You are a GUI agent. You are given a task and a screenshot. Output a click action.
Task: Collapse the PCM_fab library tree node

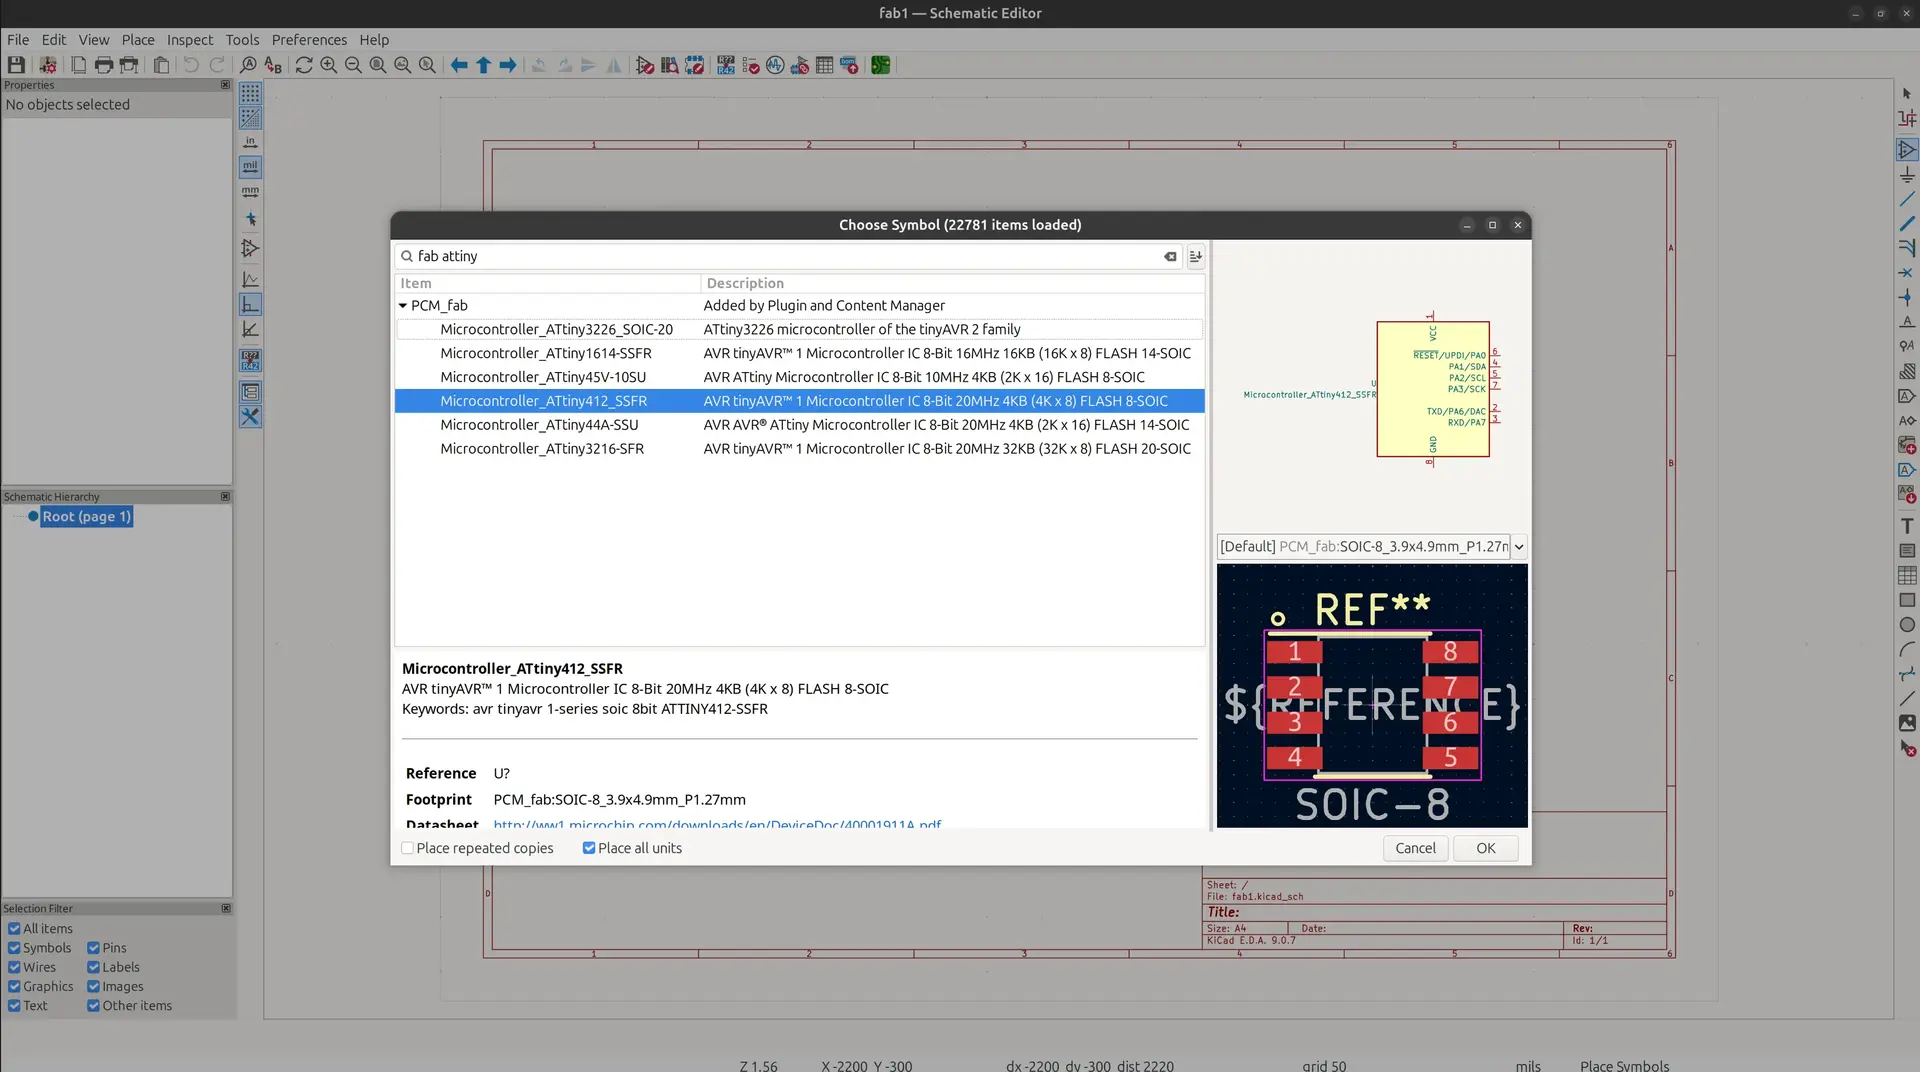pos(403,306)
